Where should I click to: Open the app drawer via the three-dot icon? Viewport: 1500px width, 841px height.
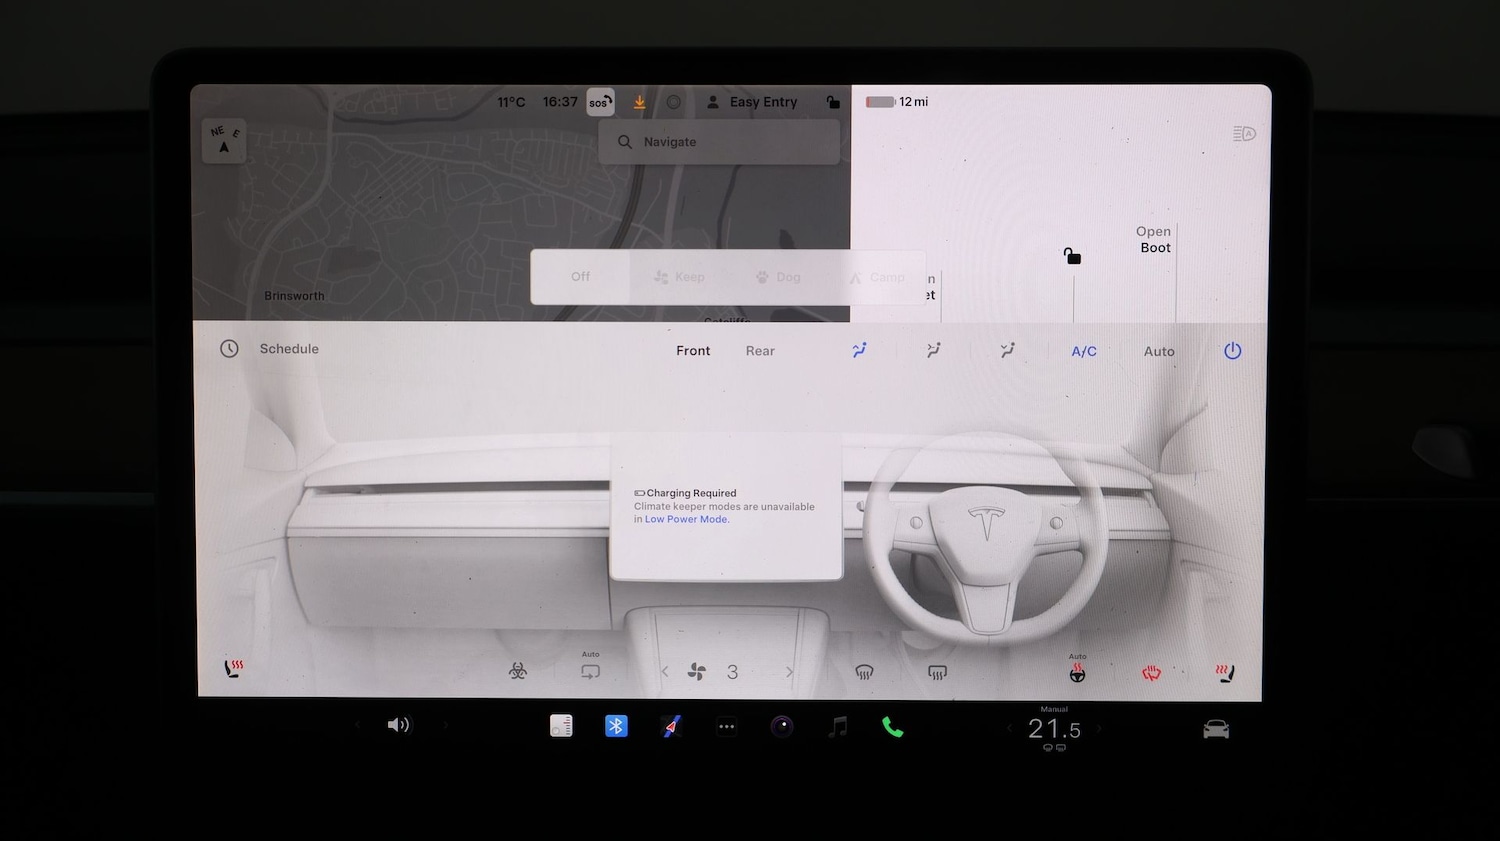(727, 725)
